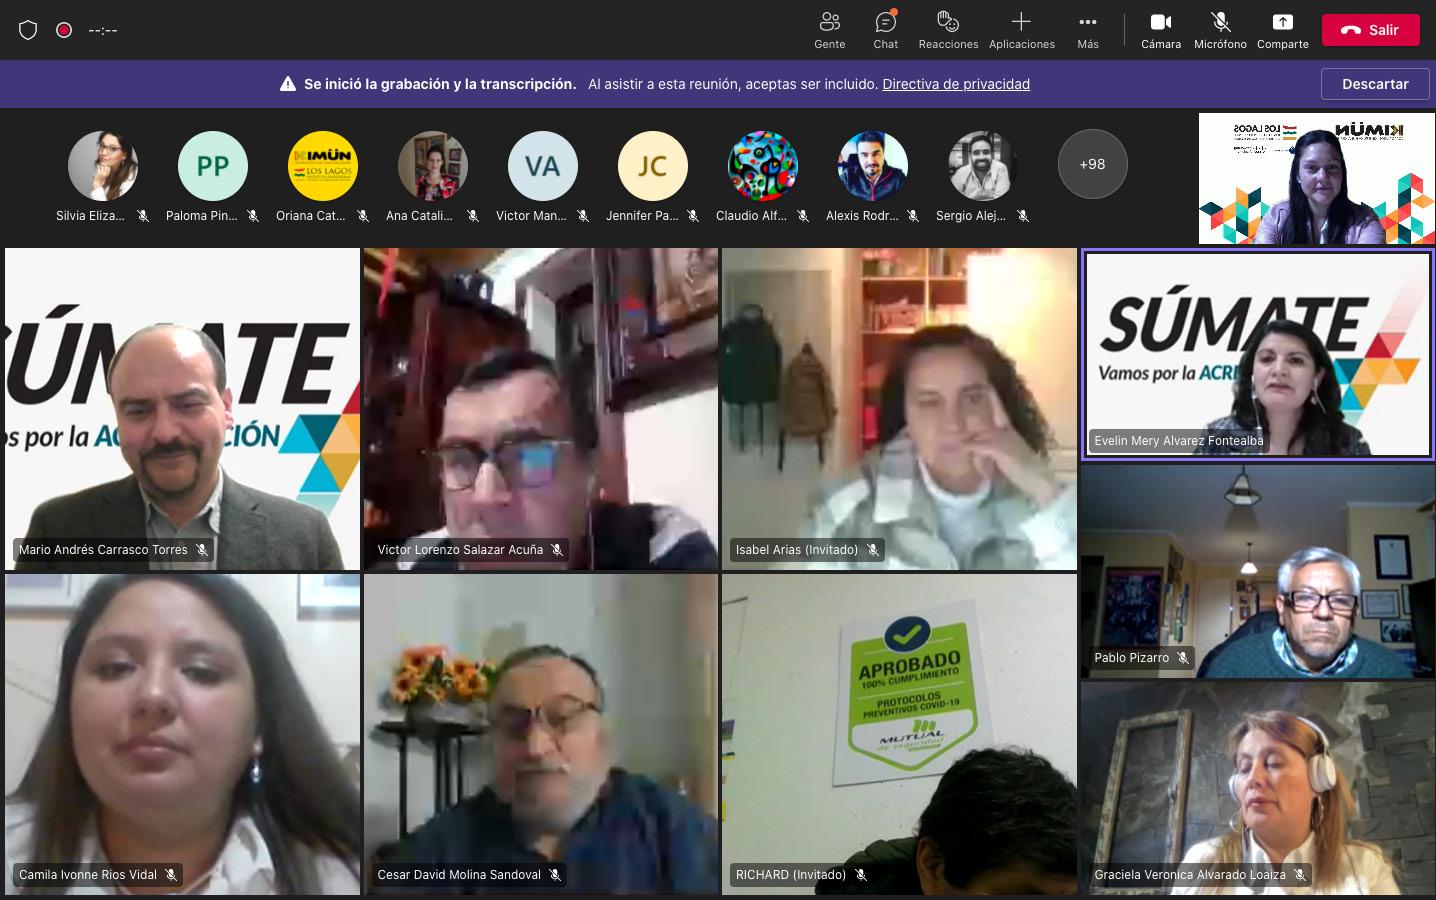Click muted mic icon on Victor Lorenzo label
The height and width of the screenshot is (900, 1436).
557,550
